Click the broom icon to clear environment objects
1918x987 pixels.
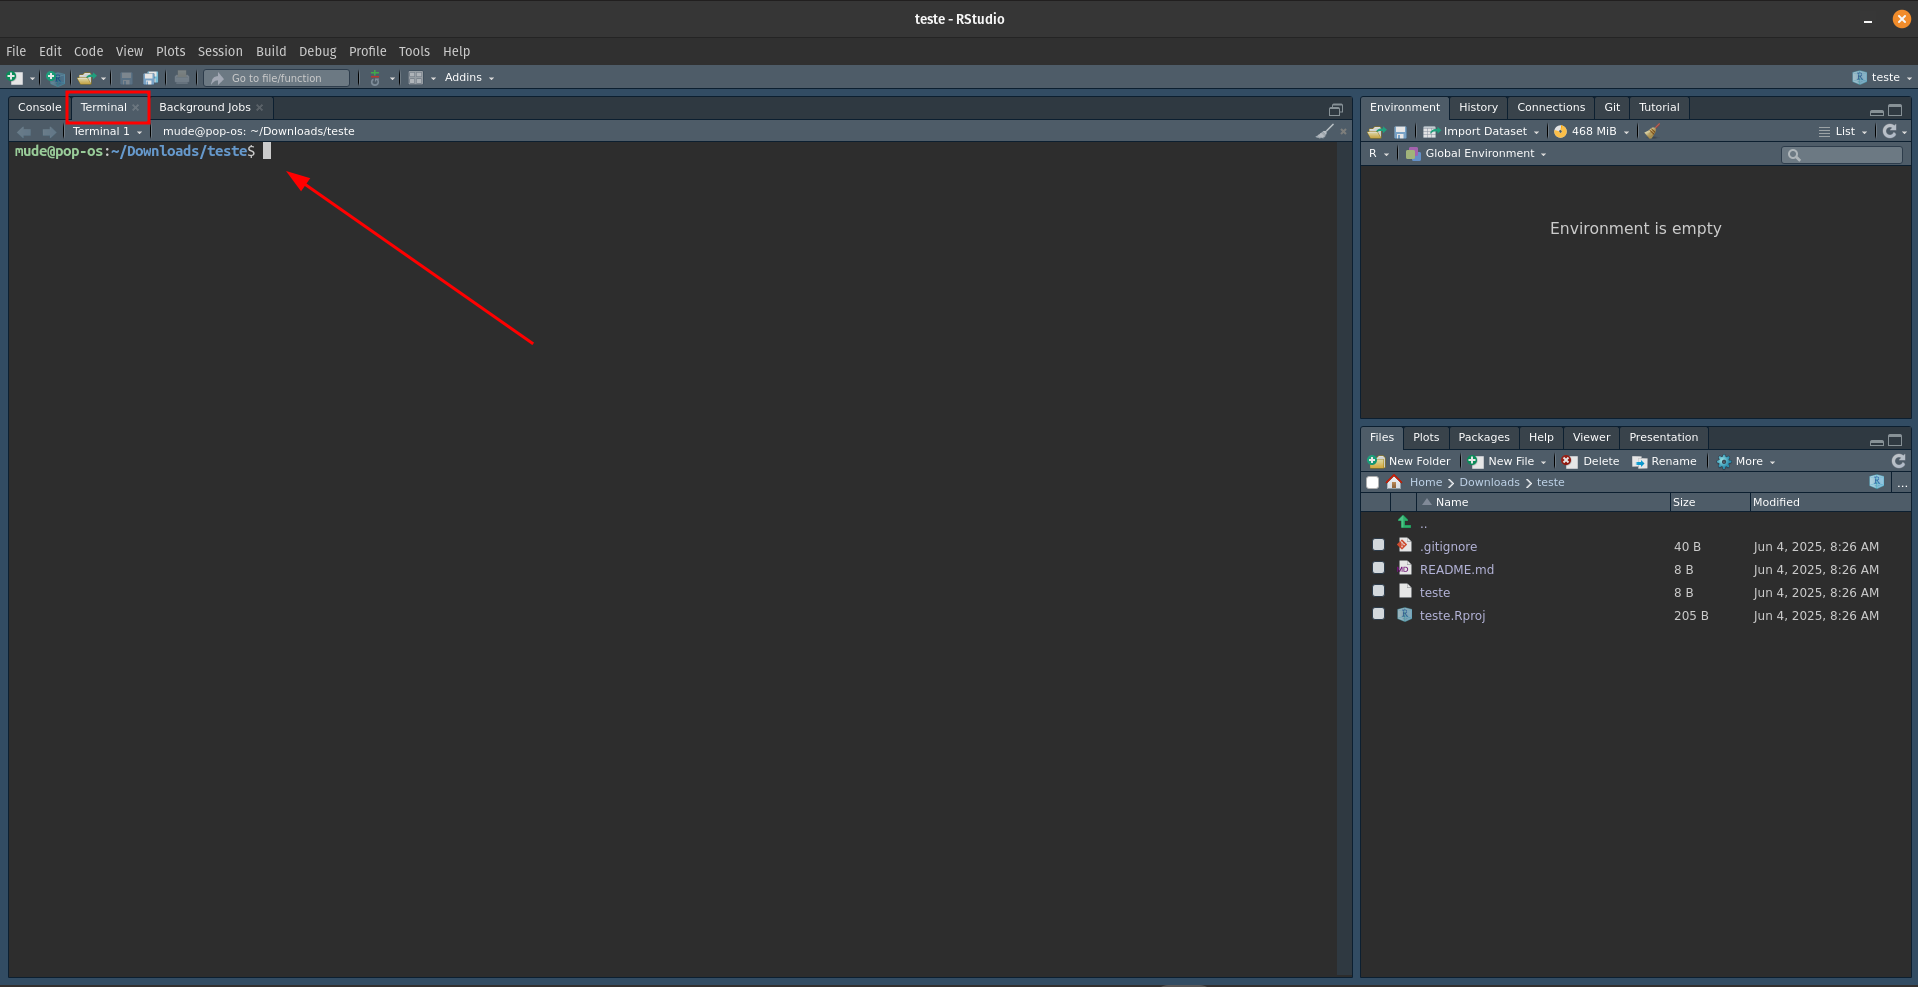click(x=1651, y=132)
